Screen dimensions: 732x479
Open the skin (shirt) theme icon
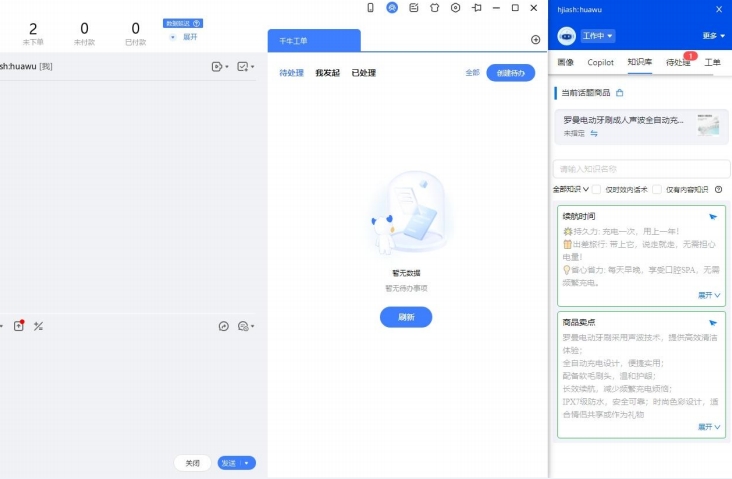tap(435, 7)
